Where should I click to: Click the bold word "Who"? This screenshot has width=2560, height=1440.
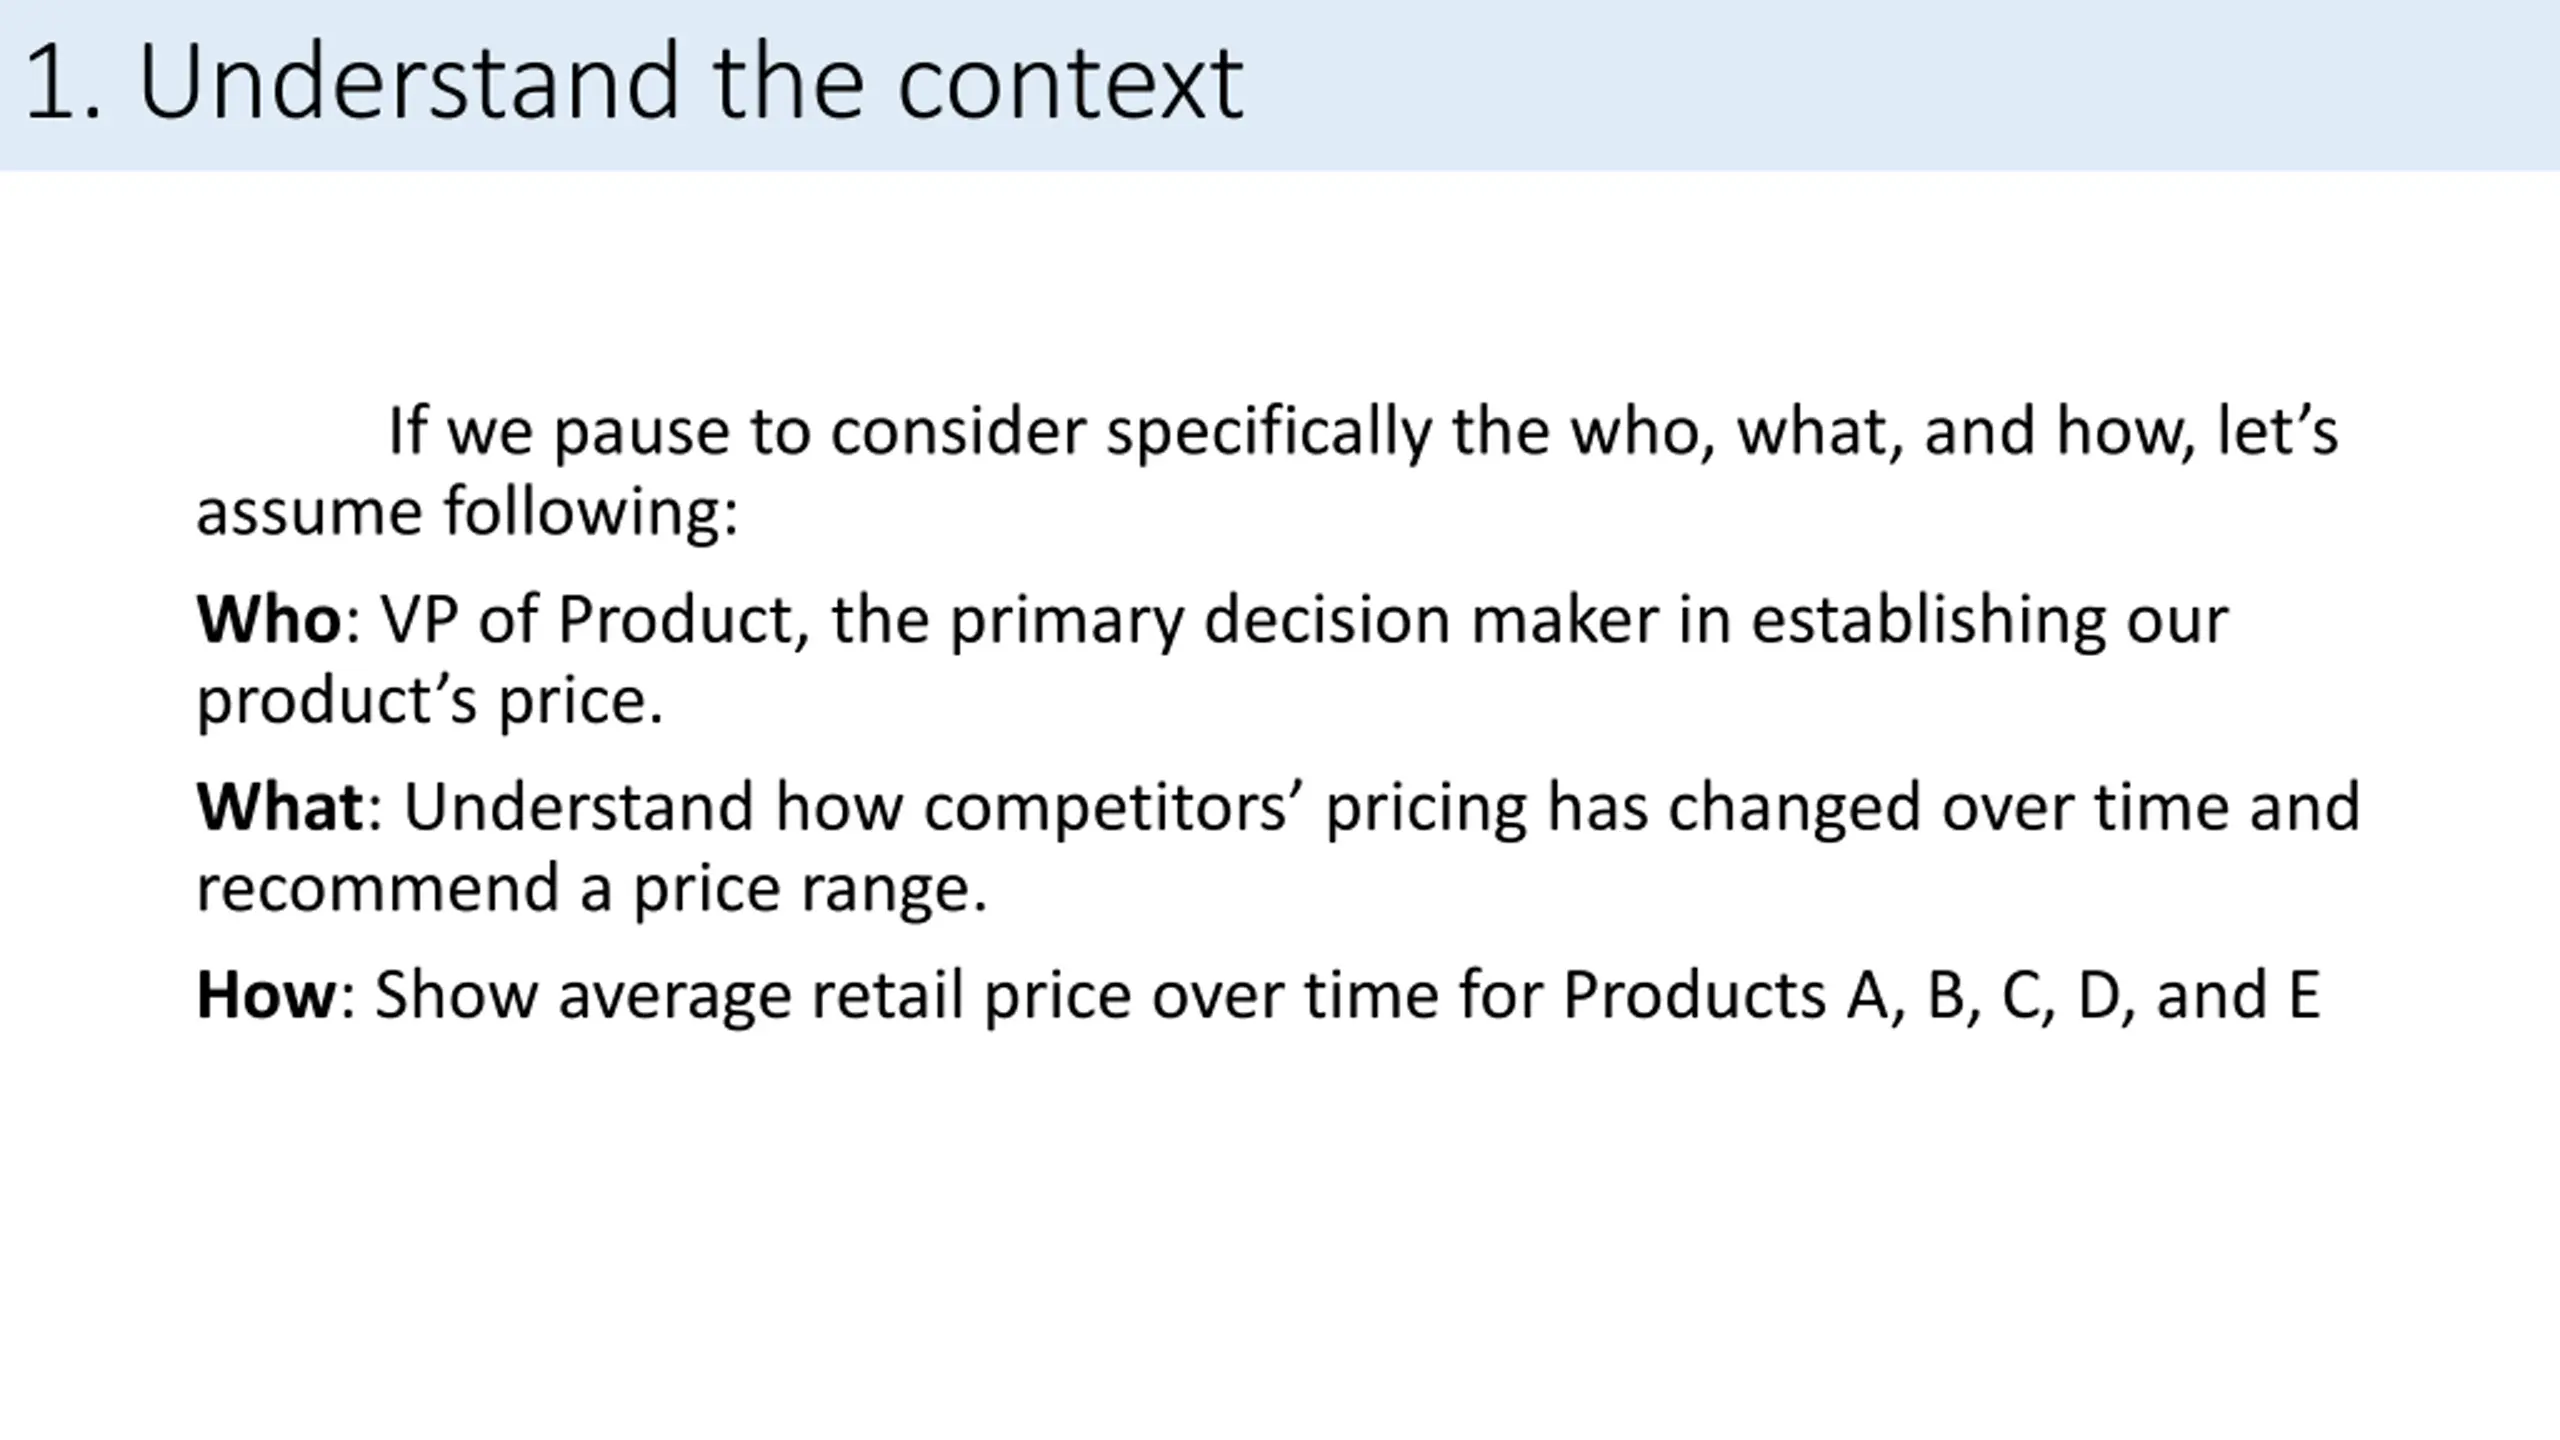pyautogui.click(x=268, y=620)
